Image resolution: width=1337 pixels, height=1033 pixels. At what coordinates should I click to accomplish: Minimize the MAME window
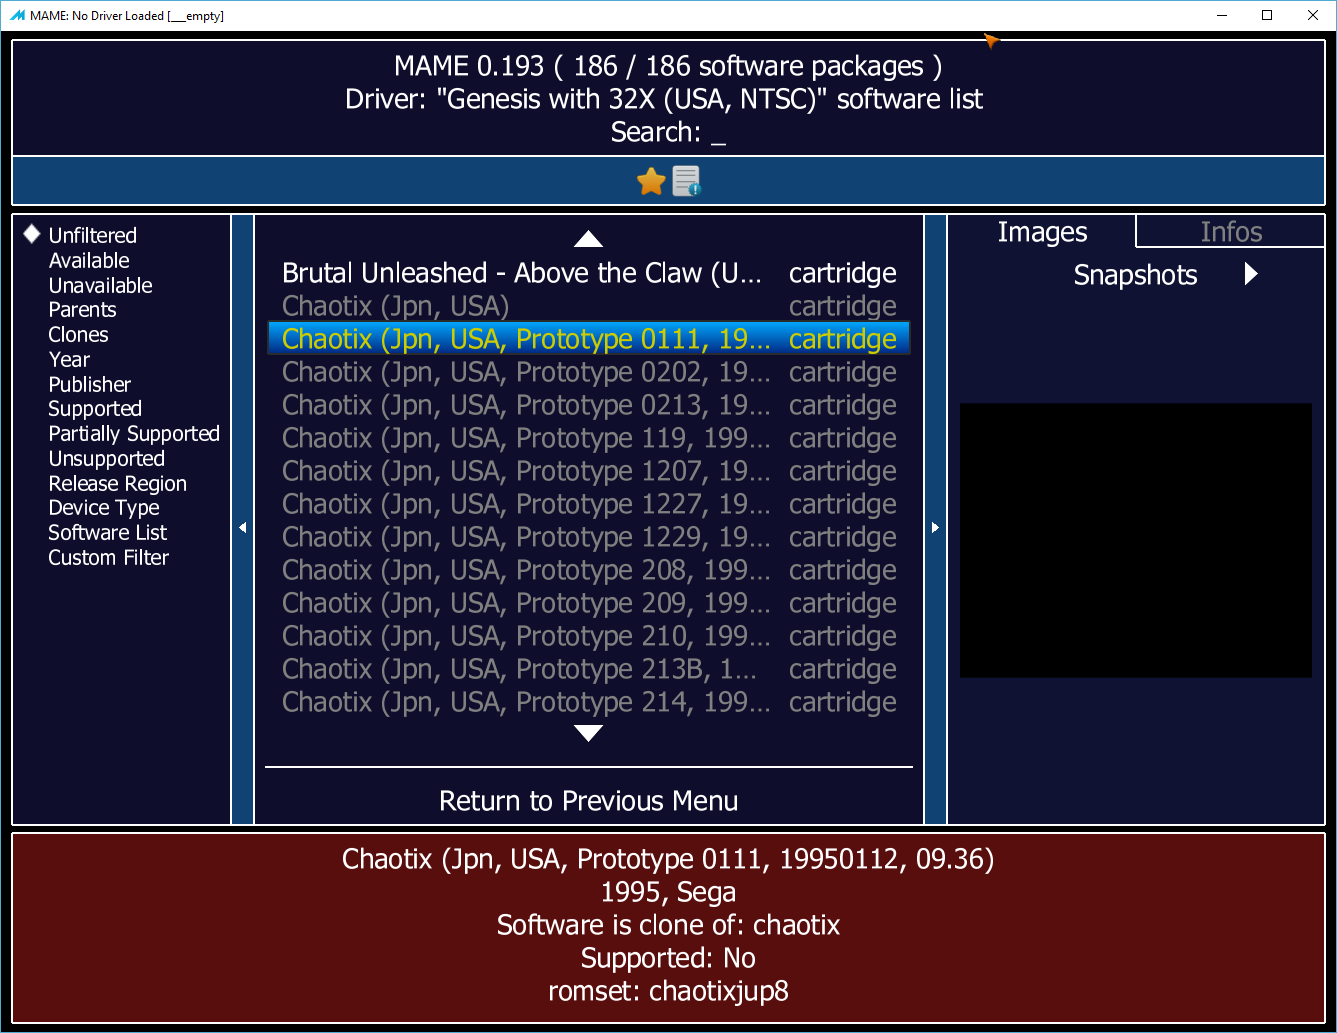pyautogui.click(x=1222, y=15)
